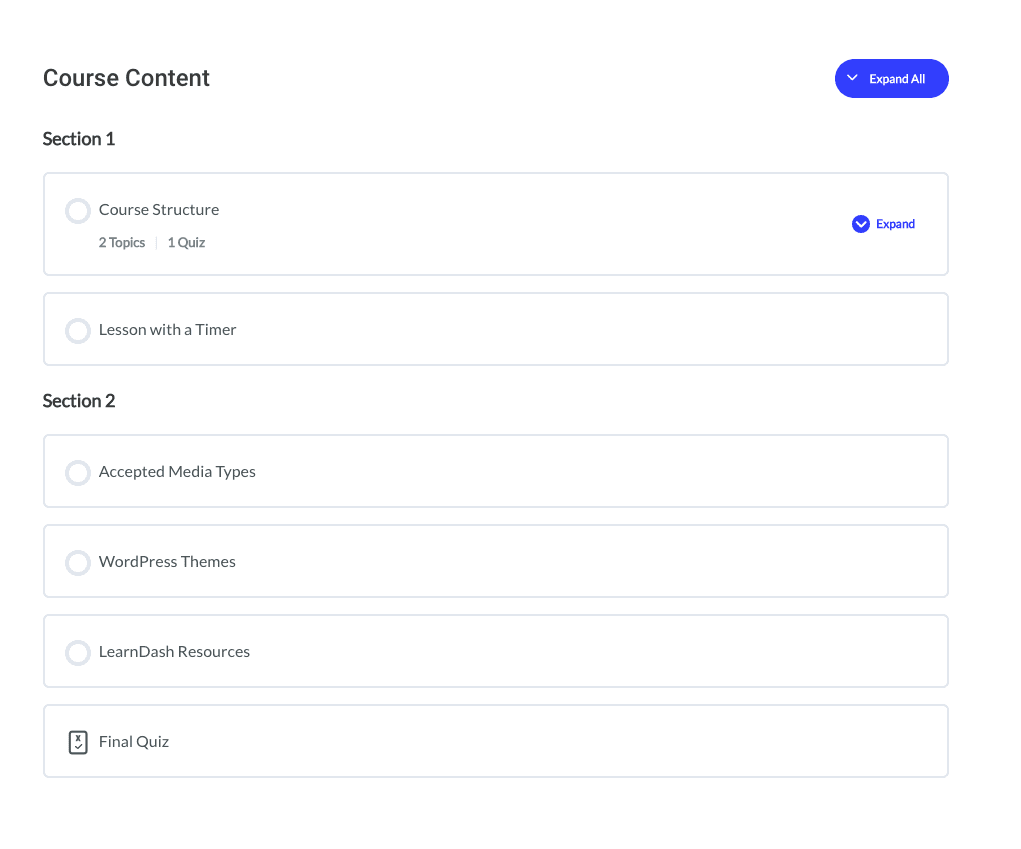Click the Section 1 heading
1021x849 pixels.
[79, 139]
